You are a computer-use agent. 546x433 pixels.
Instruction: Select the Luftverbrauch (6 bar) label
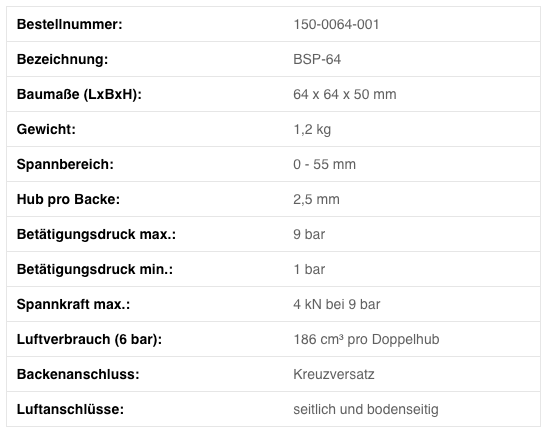(89, 339)
